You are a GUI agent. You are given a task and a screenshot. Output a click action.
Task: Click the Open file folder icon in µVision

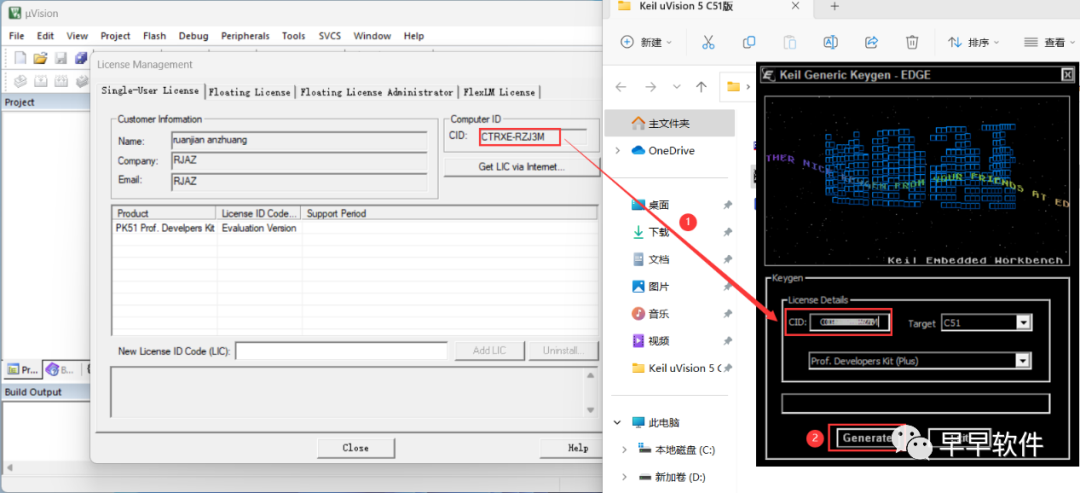coord(40,58)
